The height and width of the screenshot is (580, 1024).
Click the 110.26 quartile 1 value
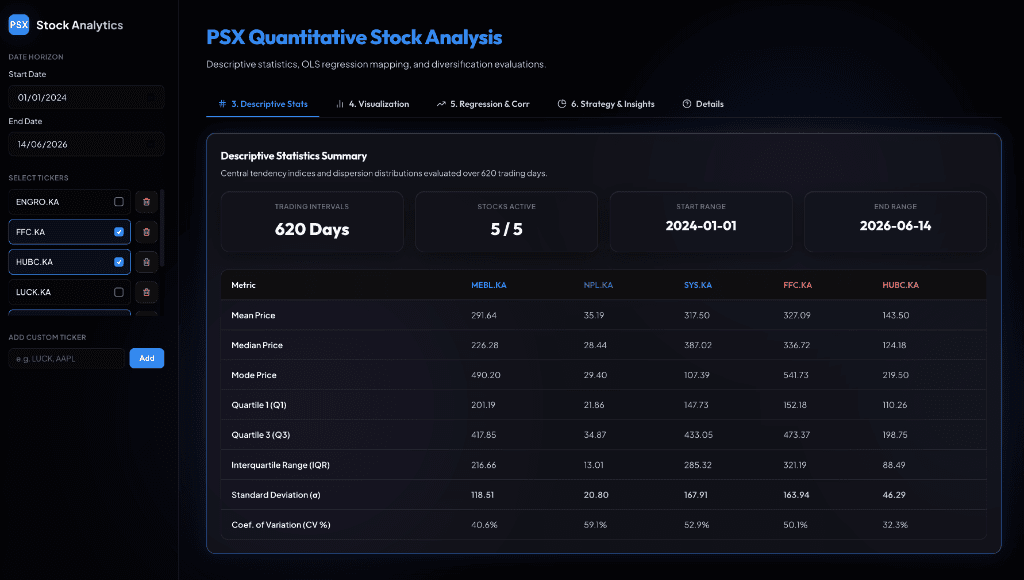(895, 405)
